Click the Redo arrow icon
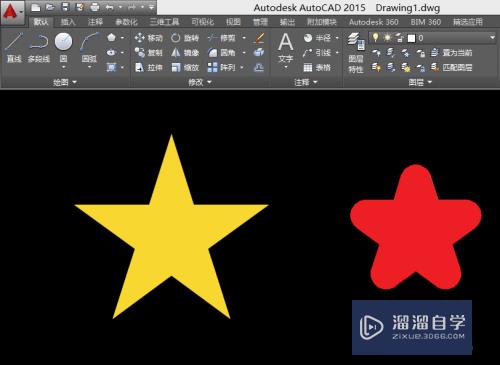 point(132,7)
